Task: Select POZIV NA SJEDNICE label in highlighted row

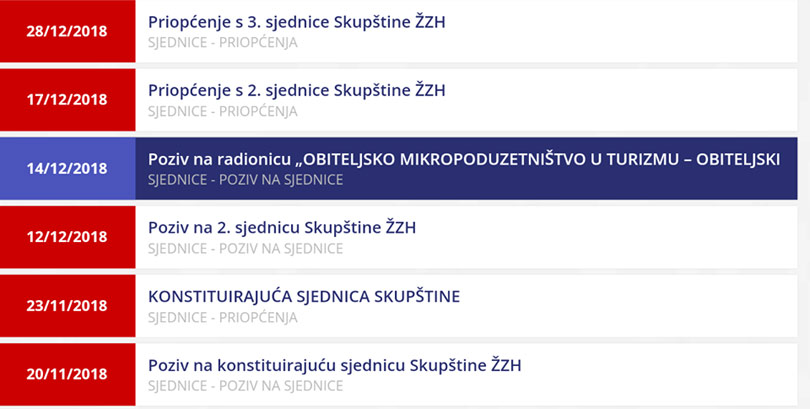Action: coord(281,180)
